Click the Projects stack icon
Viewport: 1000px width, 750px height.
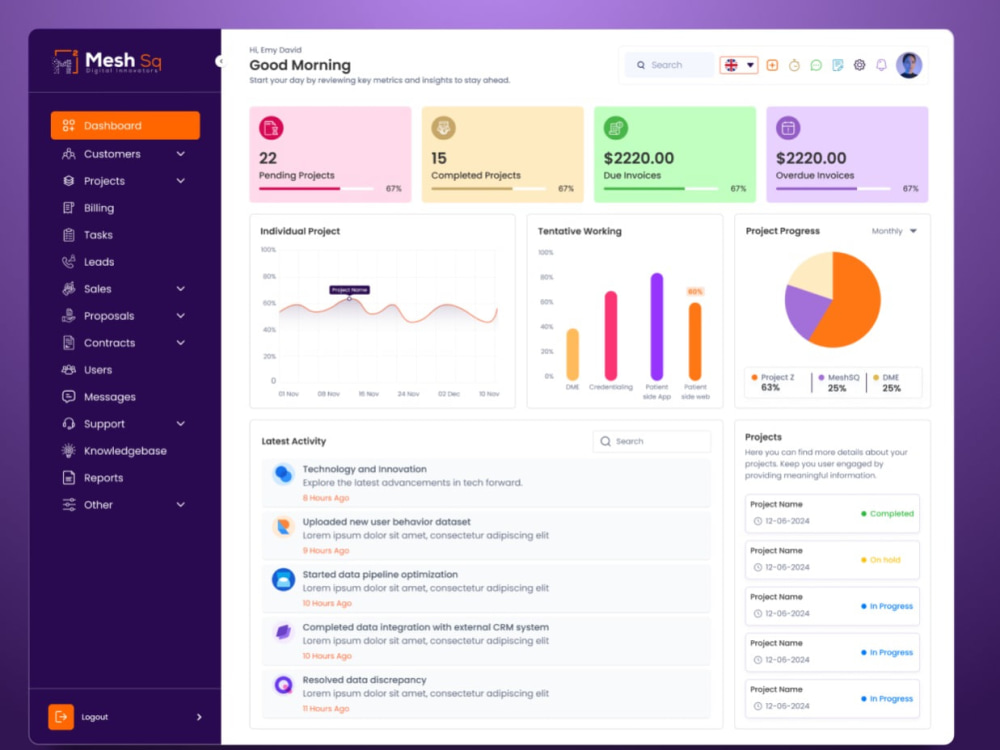pyautogui.click(x=68, y=181)
